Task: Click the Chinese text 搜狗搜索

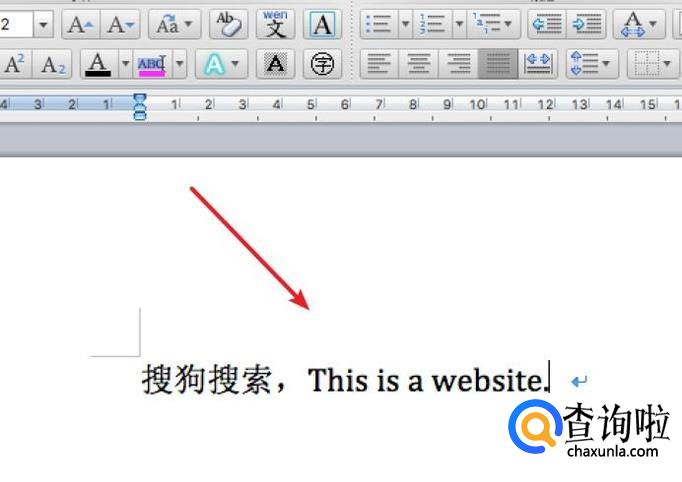Action: pos(207,380)
